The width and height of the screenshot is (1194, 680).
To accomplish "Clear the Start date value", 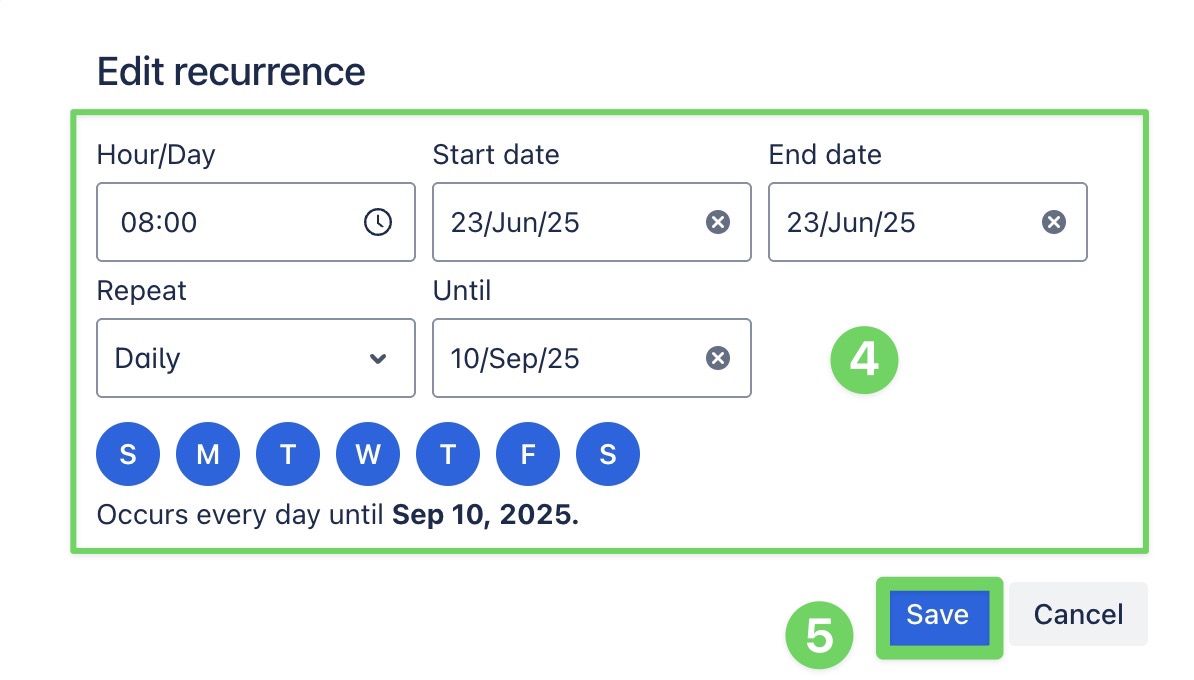I will (717, 222).
